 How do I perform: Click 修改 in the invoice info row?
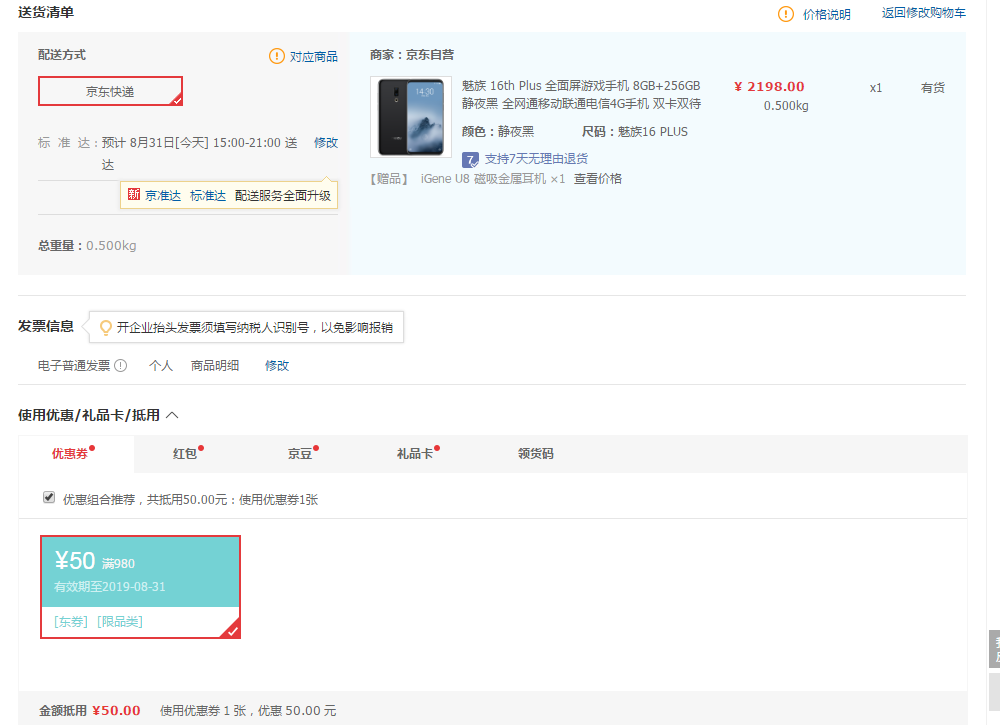point(277,365)
